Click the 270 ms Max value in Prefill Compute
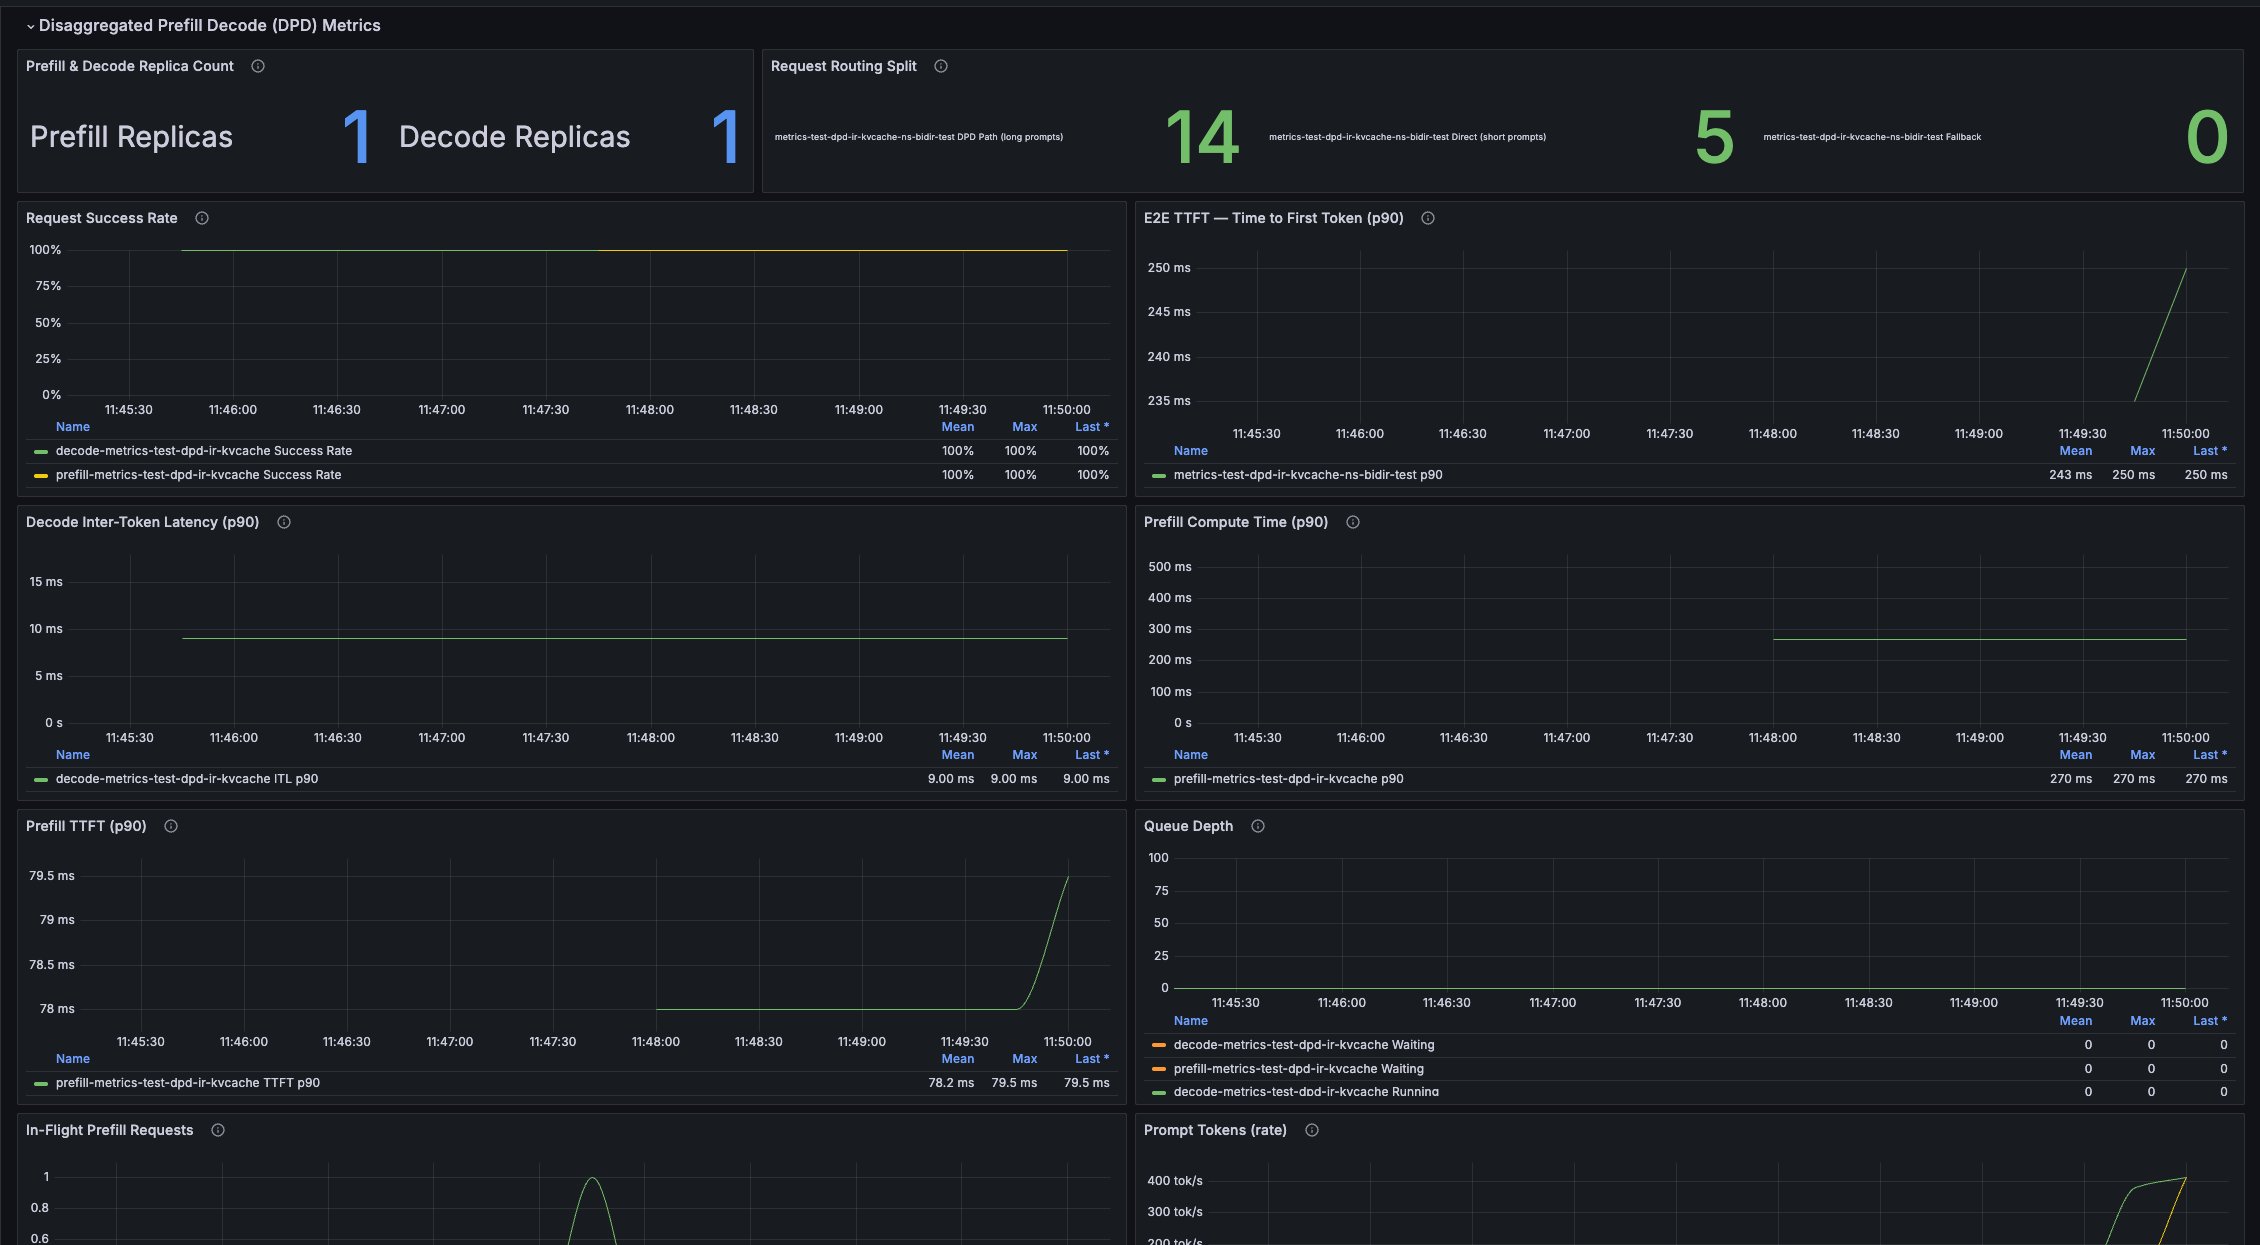The height and width of the screenshot is (1245, 2260). 2134,779
